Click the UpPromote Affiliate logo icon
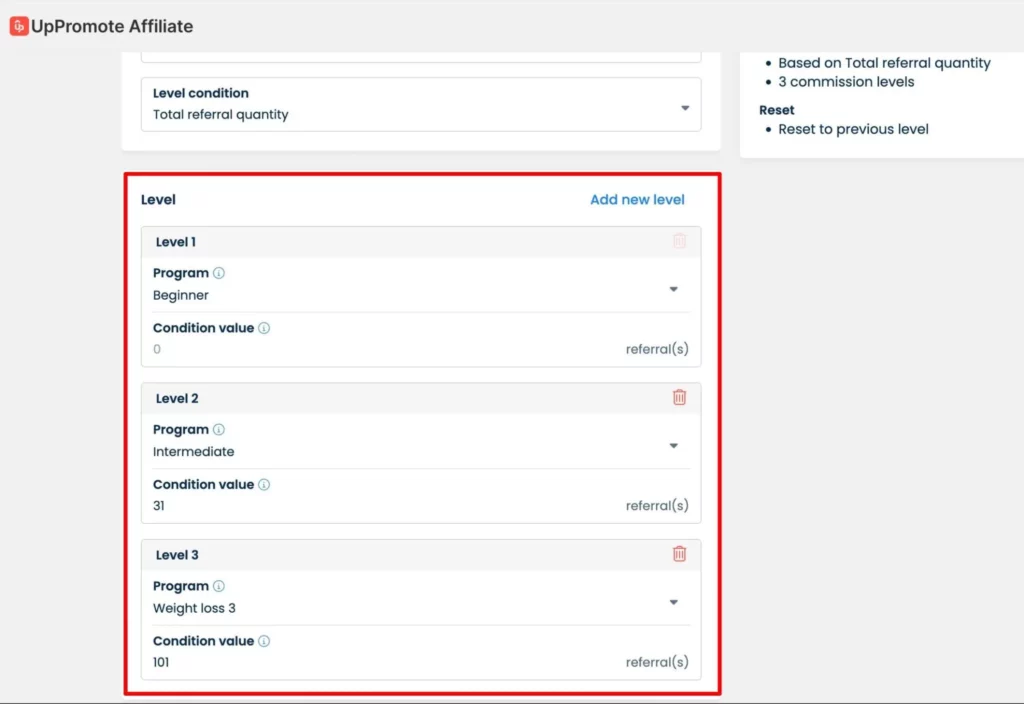Image resolution: width=1024 pixels, height=704 pixels. click(18, 27)
